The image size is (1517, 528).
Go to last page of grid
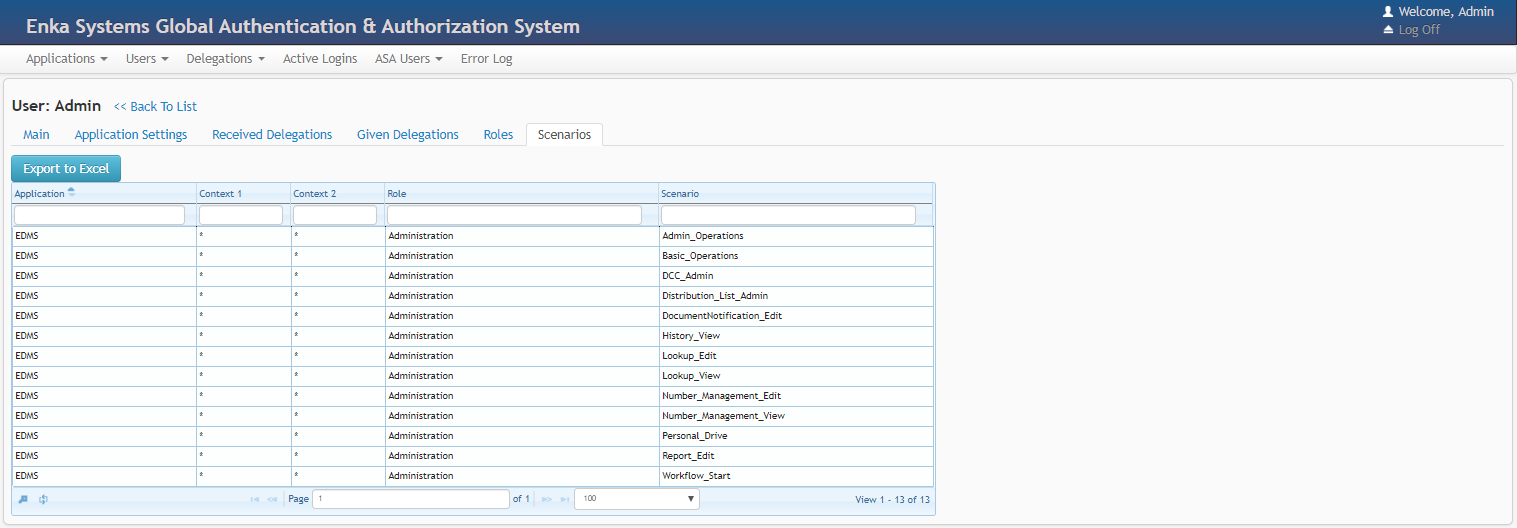click(x=565, y=499)
